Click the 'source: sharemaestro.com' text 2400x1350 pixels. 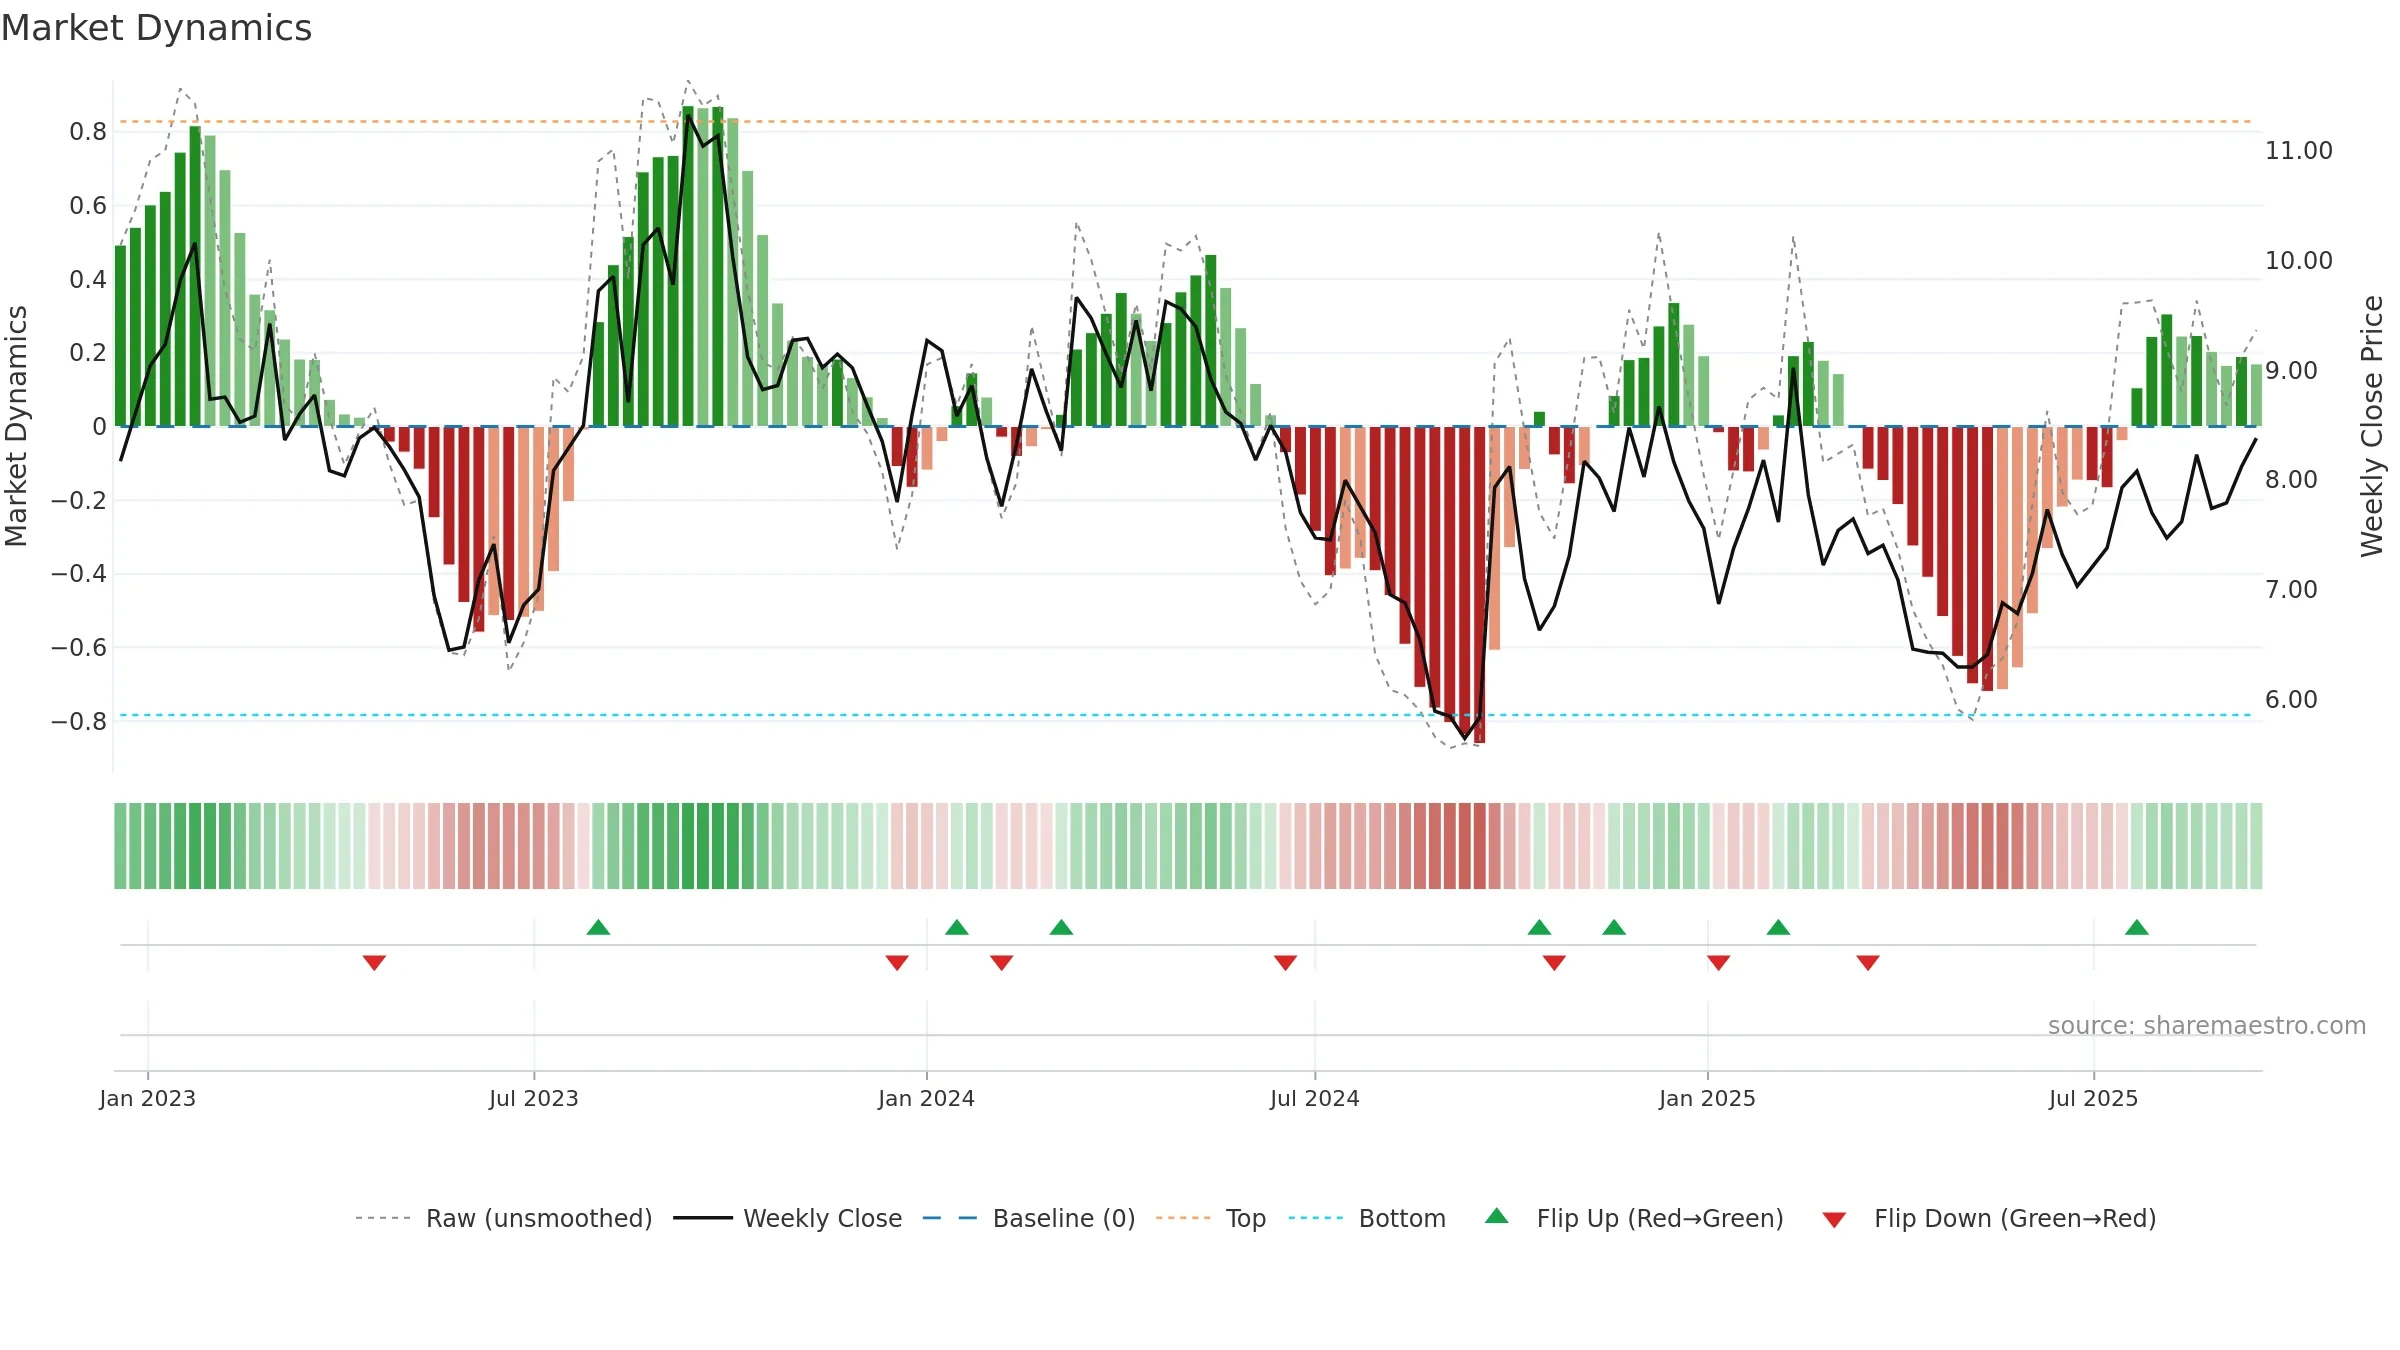tap(2207, 1025)
